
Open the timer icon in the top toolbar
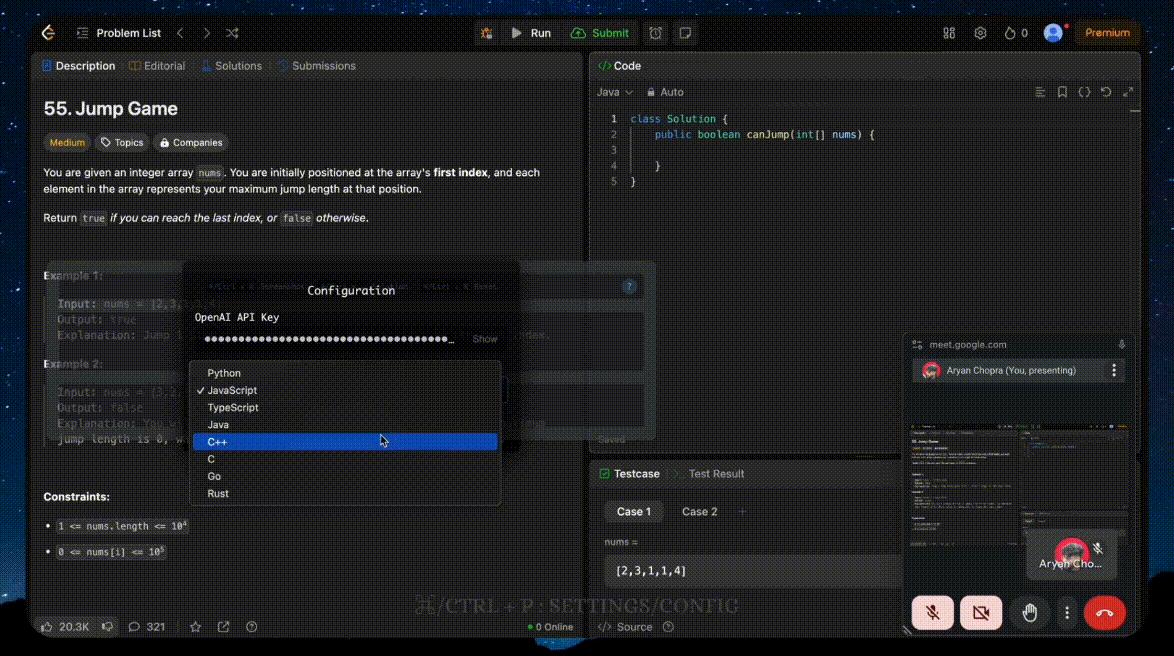(655, 33)
